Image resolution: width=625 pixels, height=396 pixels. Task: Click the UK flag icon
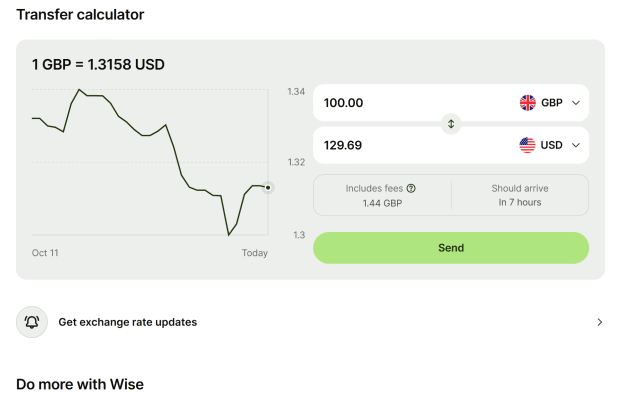527,103
